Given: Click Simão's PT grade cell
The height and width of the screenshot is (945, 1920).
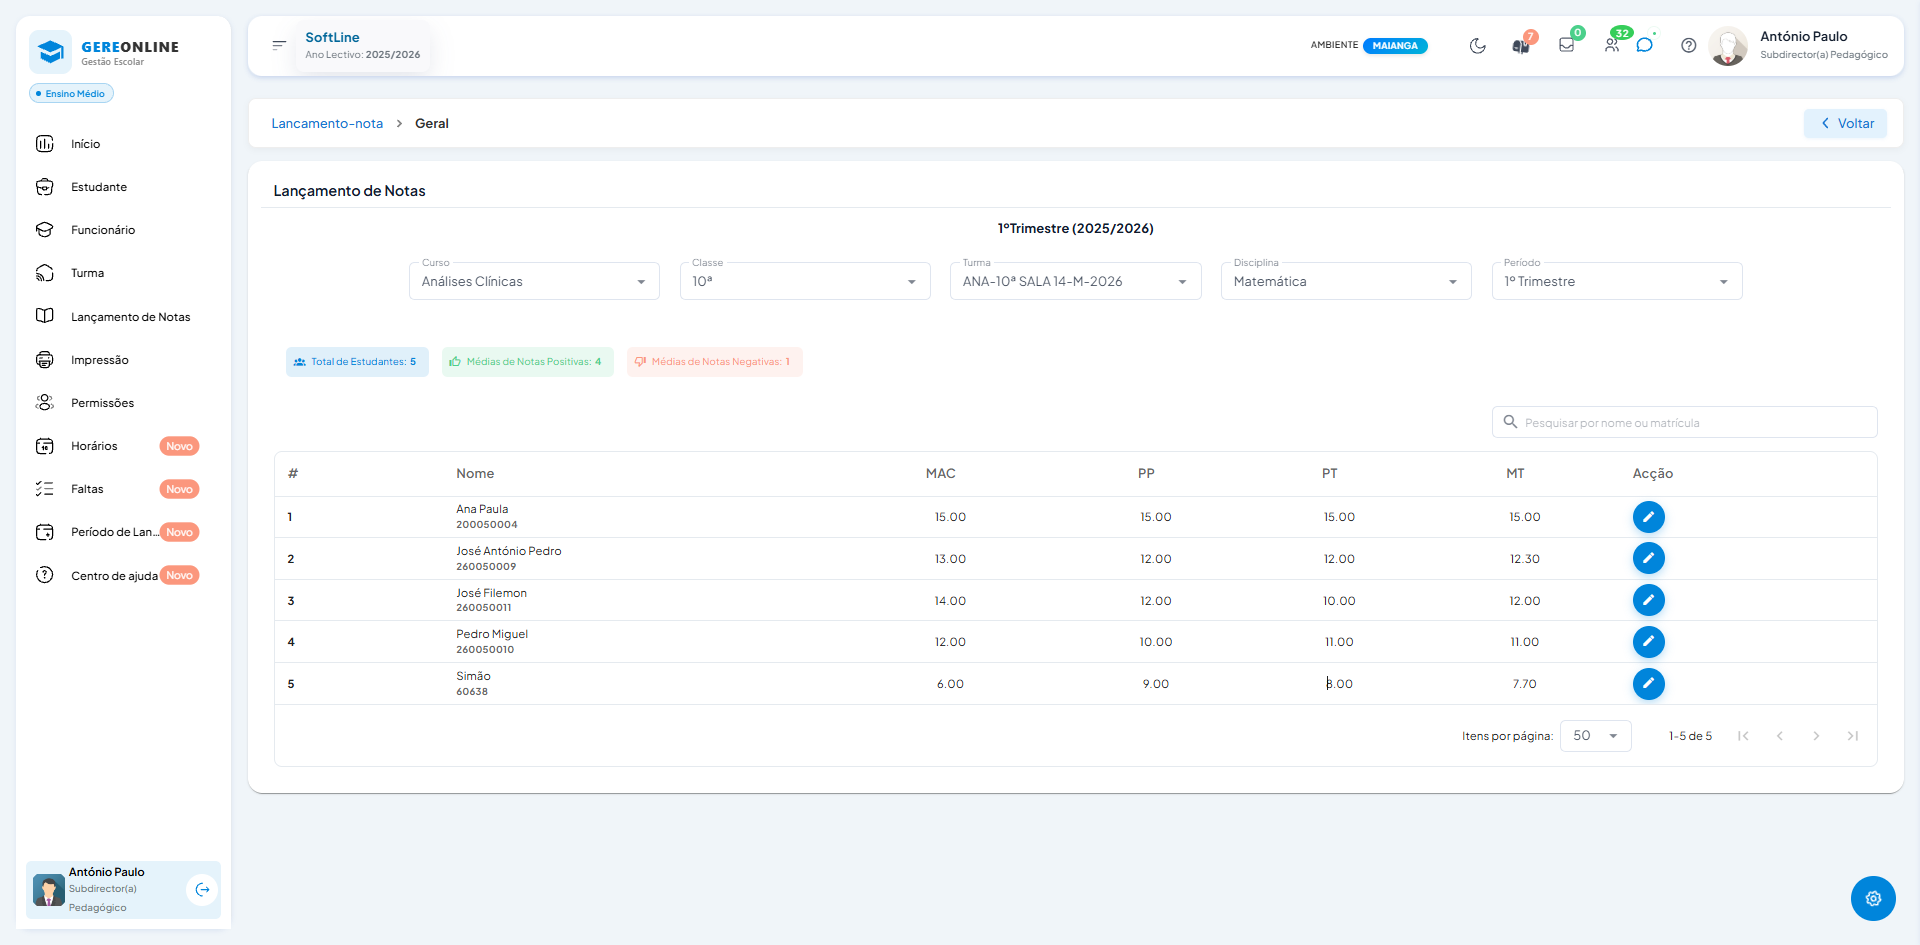Looking at the screenshot, I should [x=1339, y=684].
